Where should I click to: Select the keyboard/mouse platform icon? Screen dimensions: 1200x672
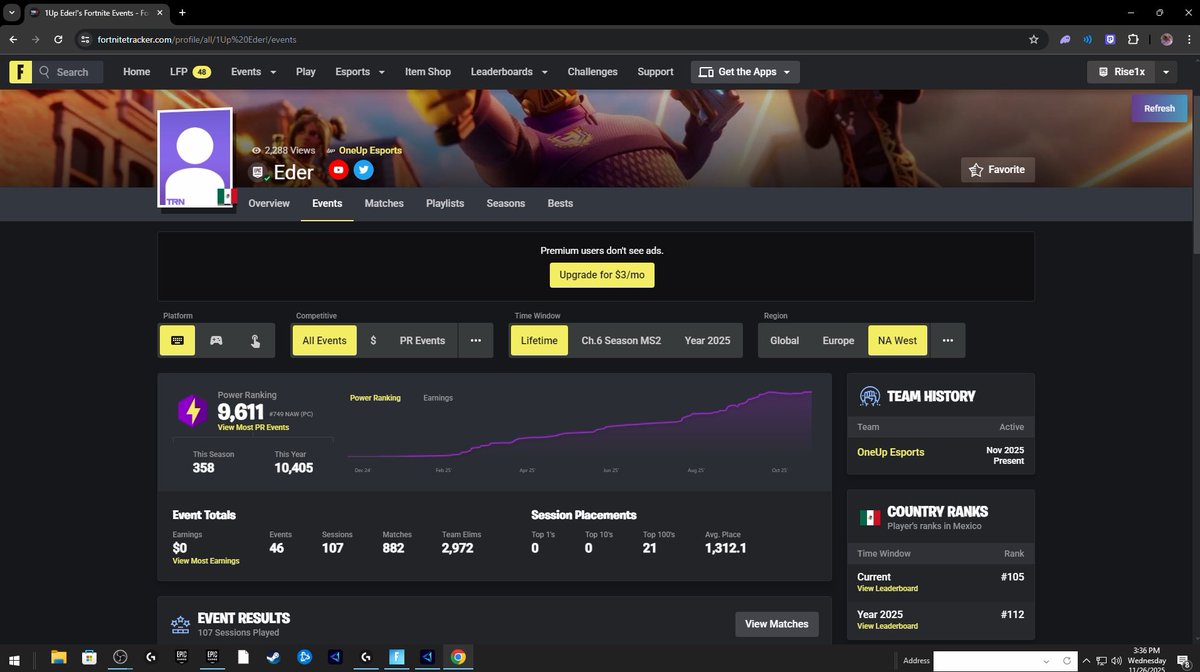coord(177,340)
